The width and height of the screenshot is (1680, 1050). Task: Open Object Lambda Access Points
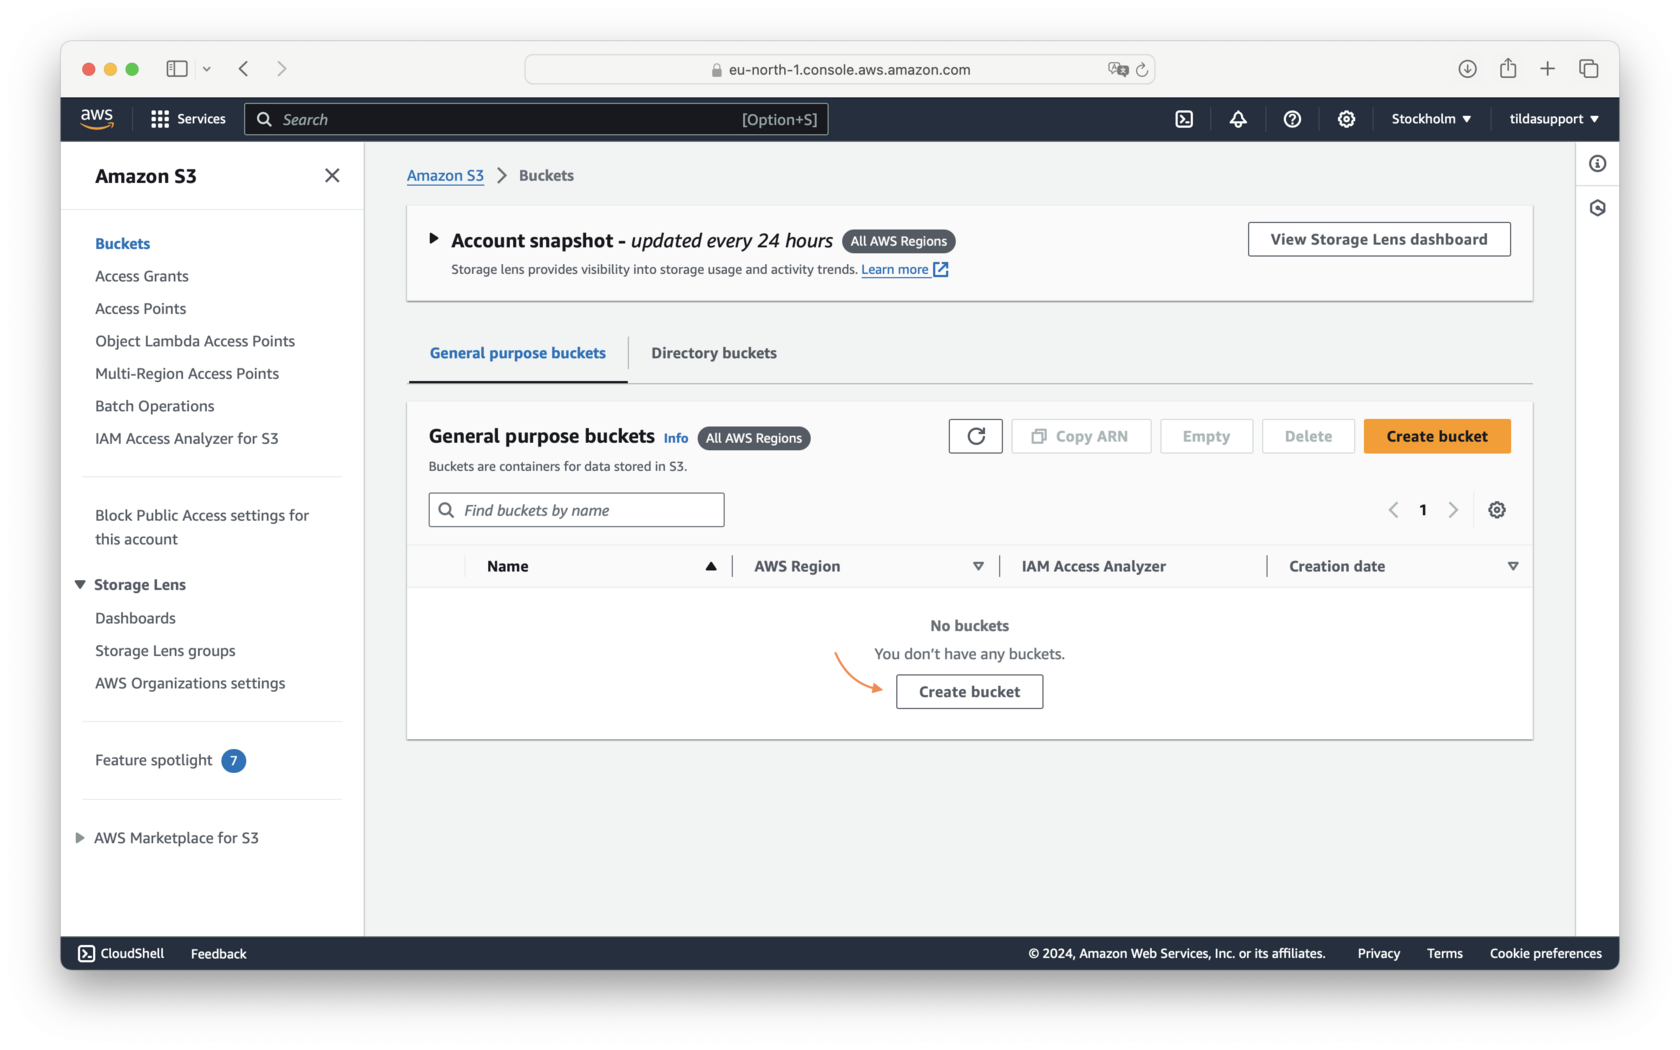(x=195, y=341)
